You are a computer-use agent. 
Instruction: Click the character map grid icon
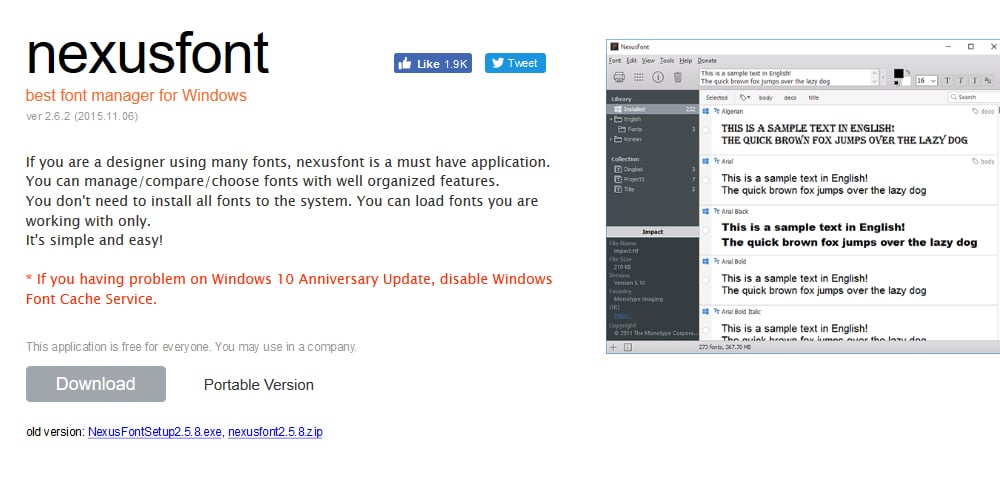tap(639, 77)
